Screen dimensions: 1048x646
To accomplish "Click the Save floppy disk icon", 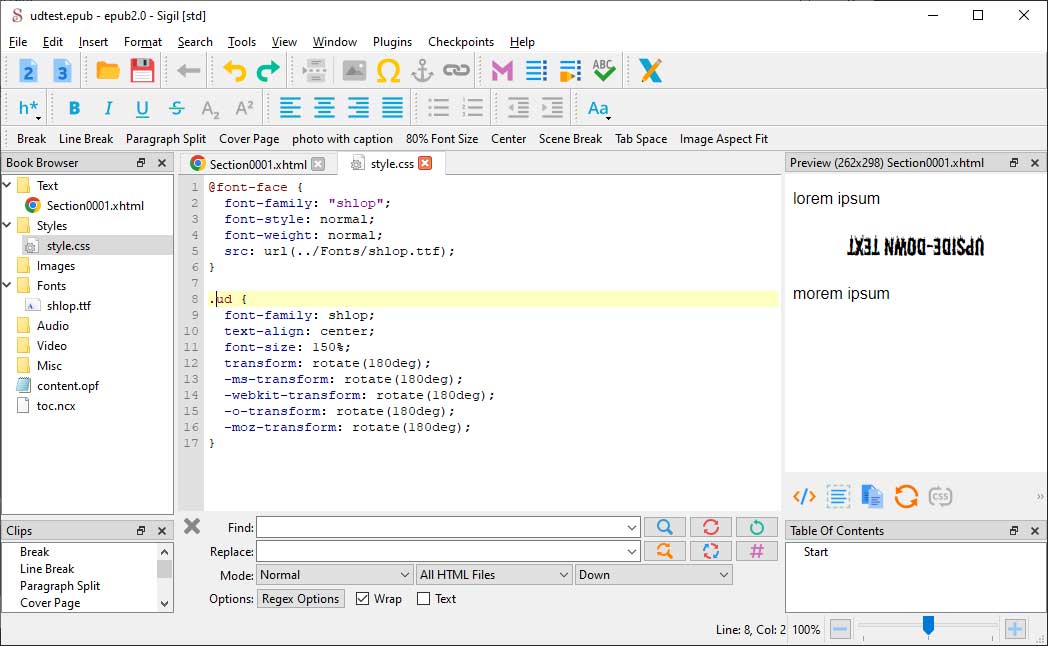I will tap(142, 71).
